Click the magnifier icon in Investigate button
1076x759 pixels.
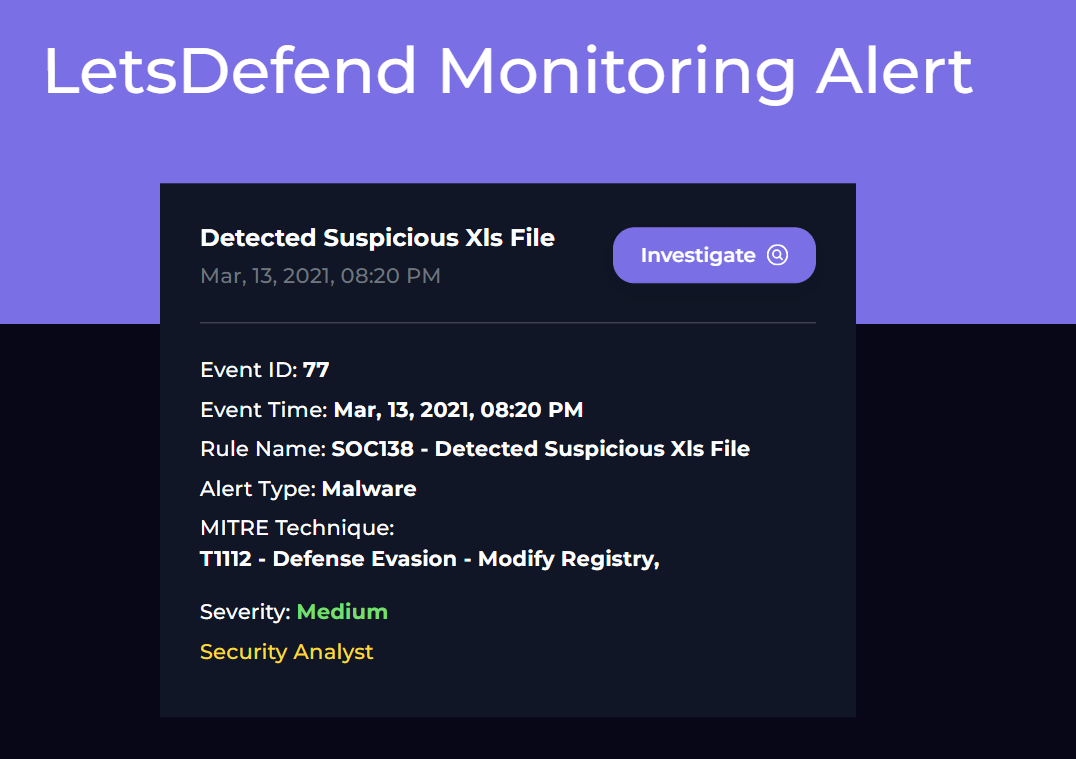tap(777, 255)
